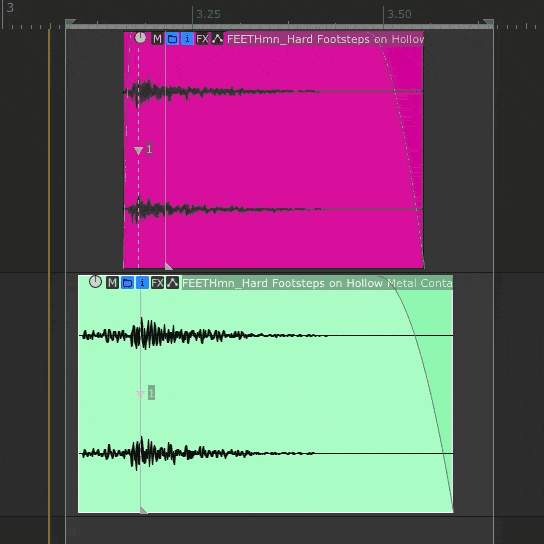Image resolution: width=544 pixels, height=544 pixels.
Task: Open the FX chain of the pink item
Action: (x=202, y=39)
